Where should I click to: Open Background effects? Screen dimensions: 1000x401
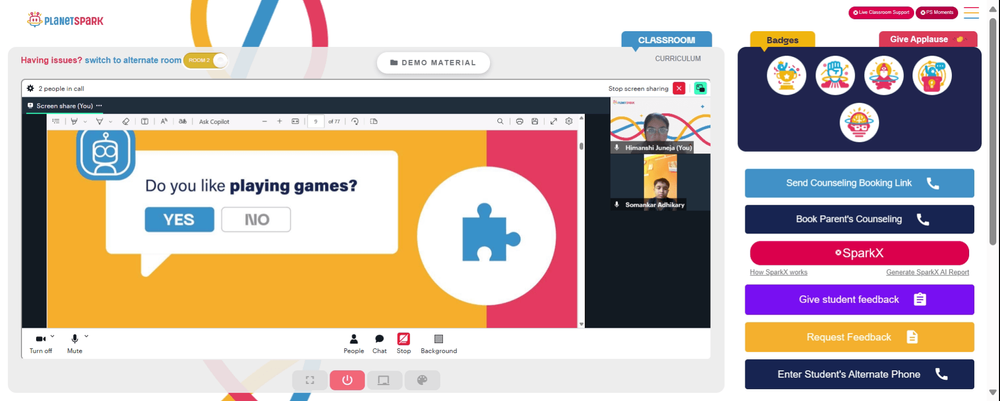click(439, 344)
